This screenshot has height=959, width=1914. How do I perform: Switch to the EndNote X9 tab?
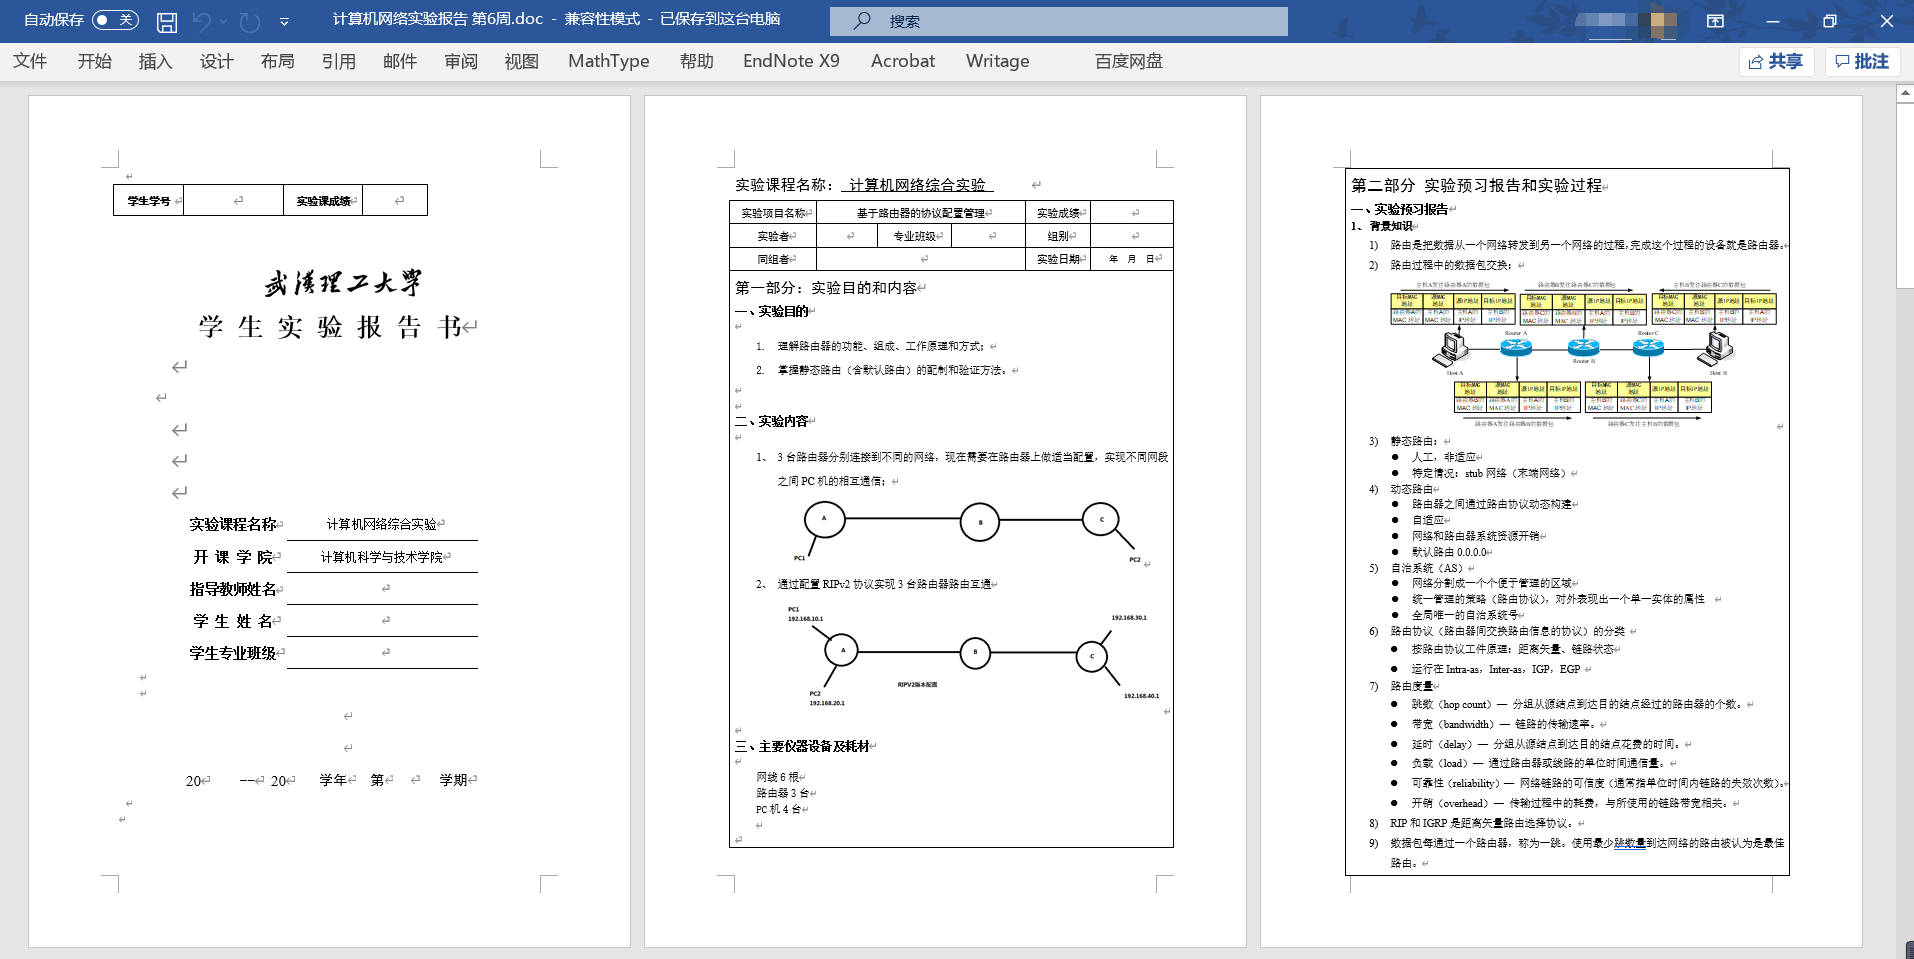pyautogui.click(x=791, y=61)
